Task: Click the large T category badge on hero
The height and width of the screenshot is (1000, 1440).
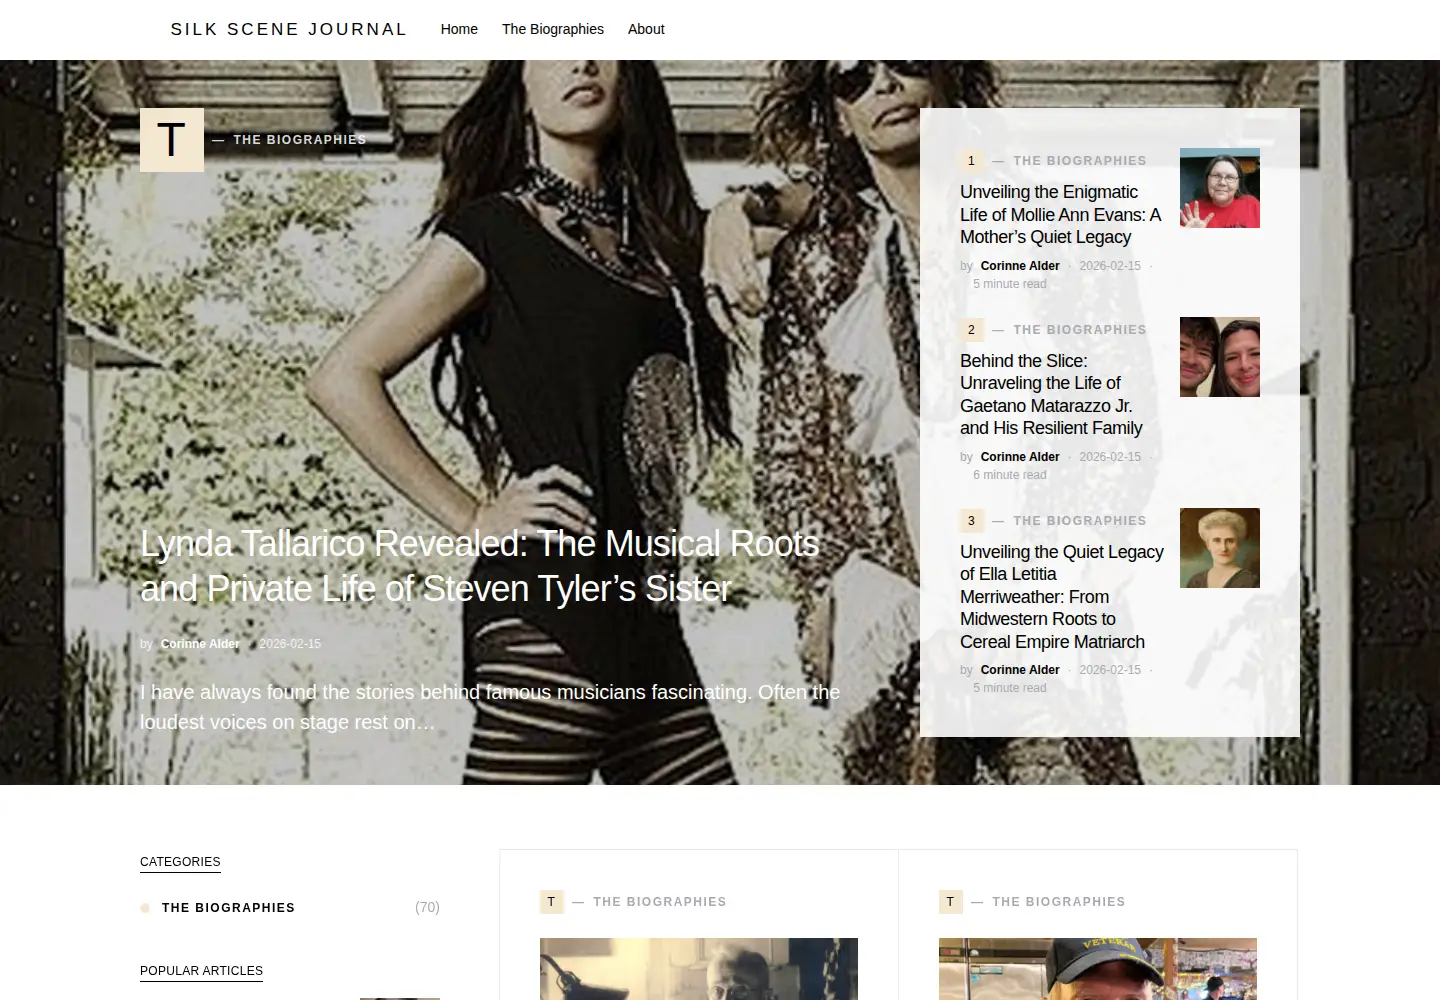Action: pos(172,140)
